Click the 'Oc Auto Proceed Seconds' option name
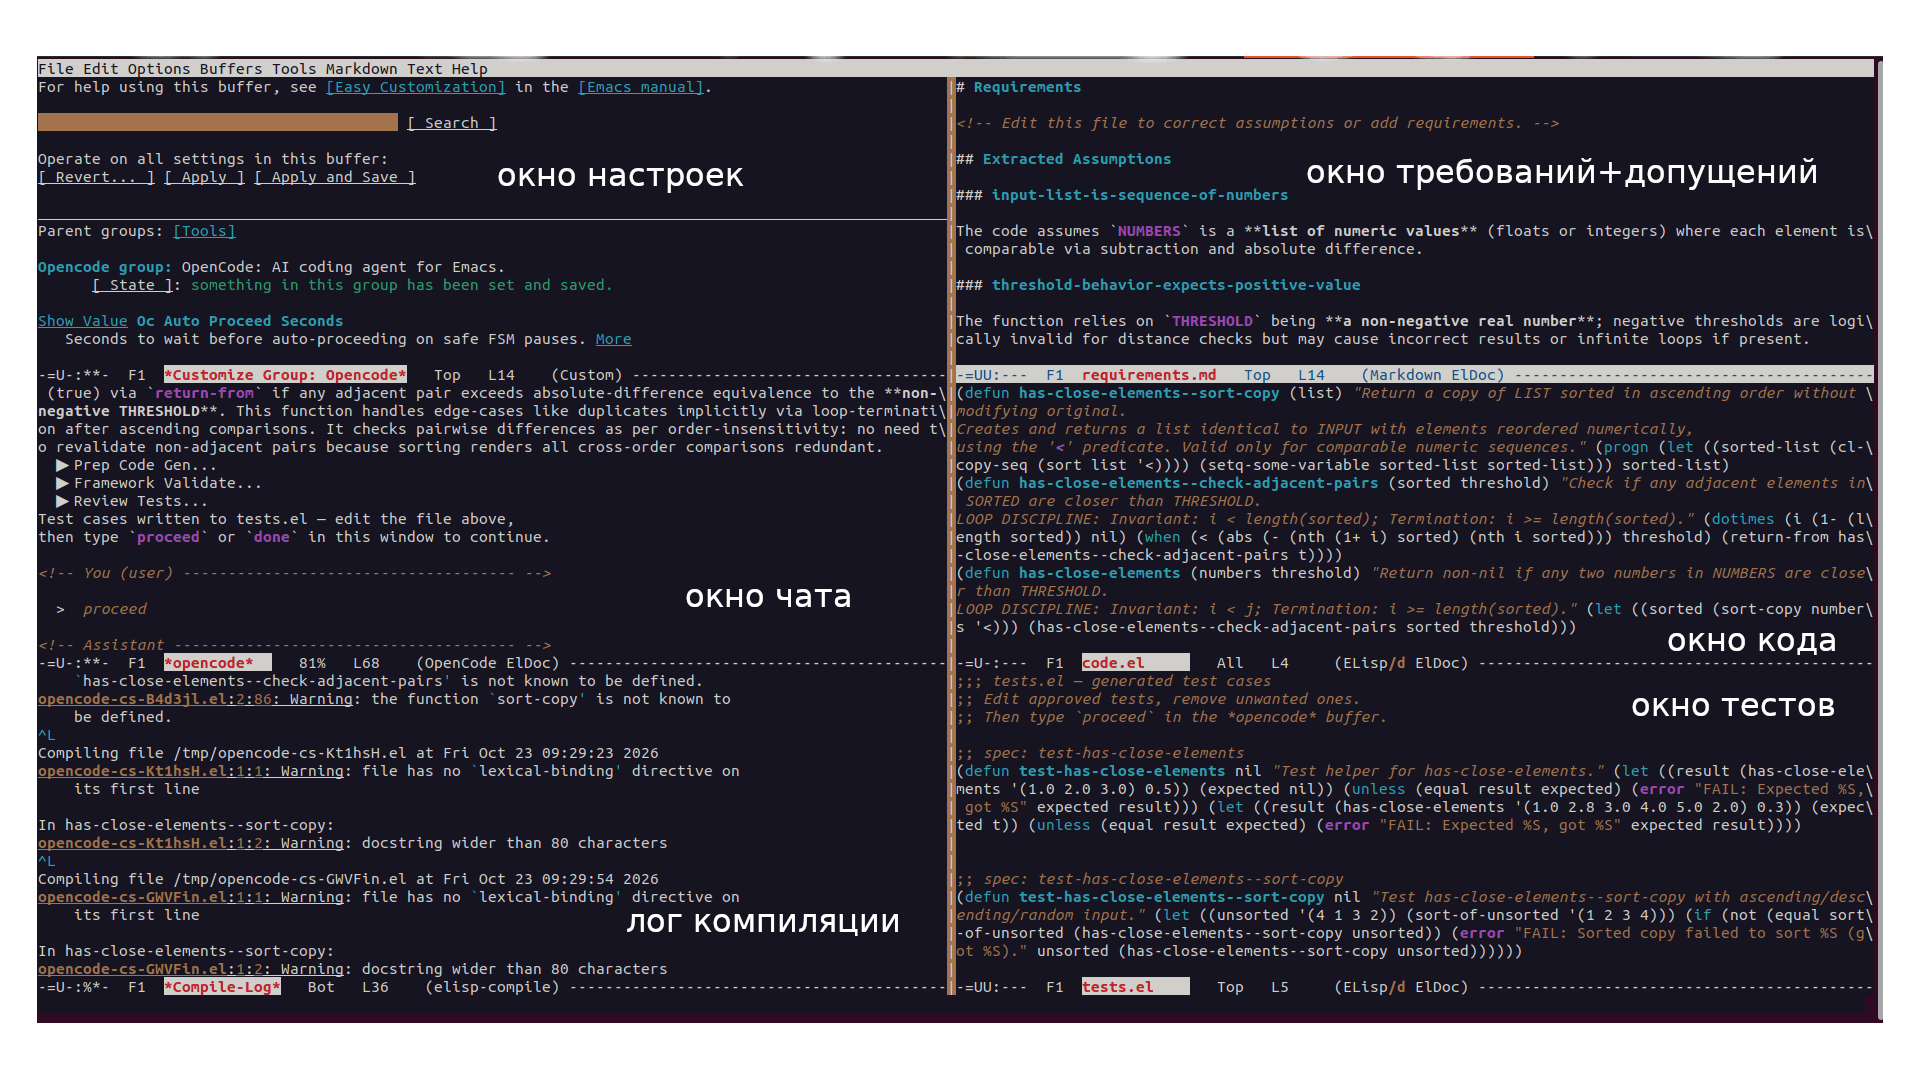The image size is (1920, 1080). (x=240, y=321)
